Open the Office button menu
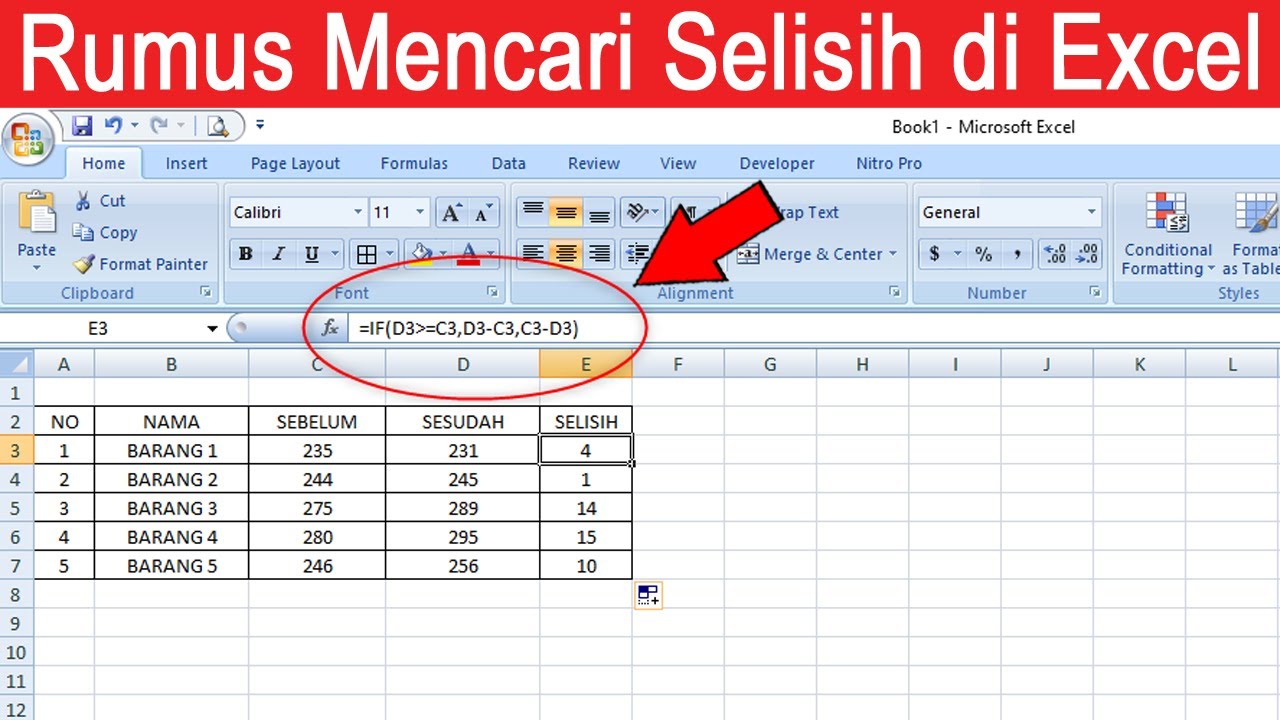The width and height of the screenshot is (1280, 720). tap(28, 141)
